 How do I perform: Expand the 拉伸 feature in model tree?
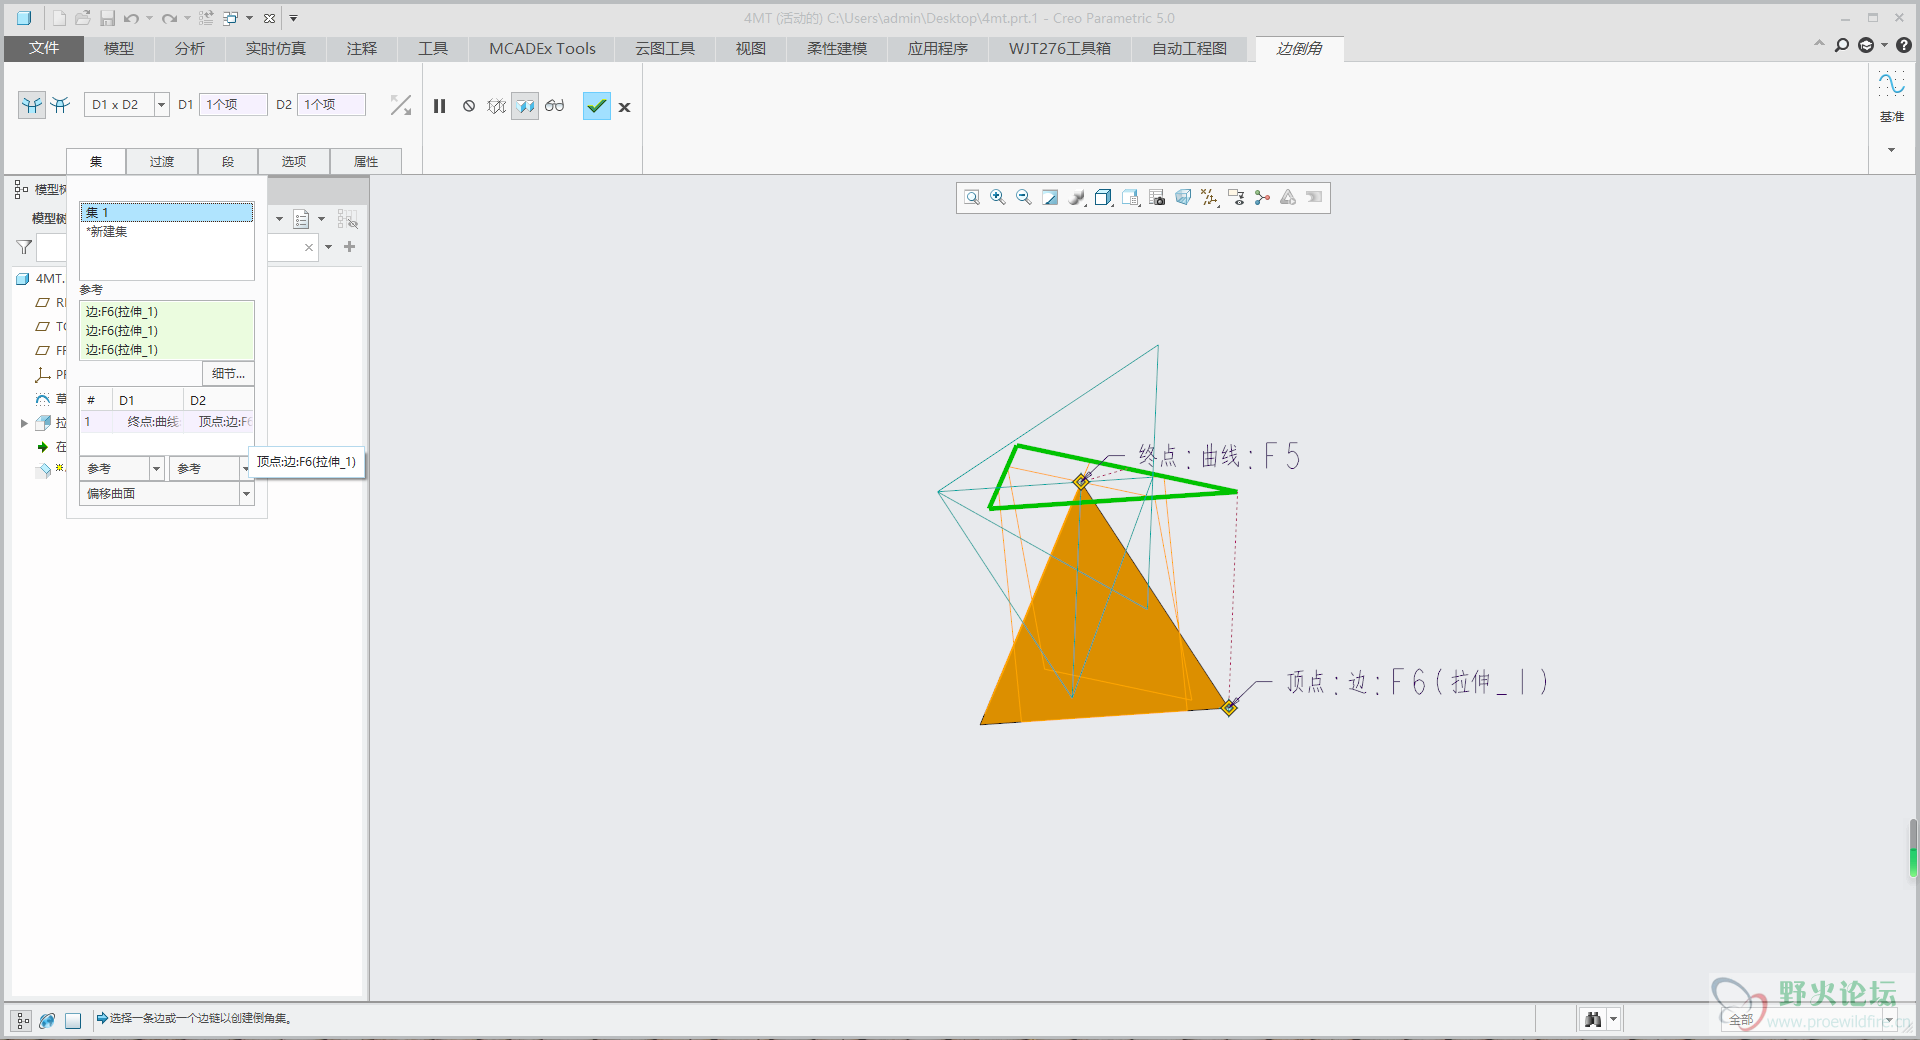pos(24,423)
